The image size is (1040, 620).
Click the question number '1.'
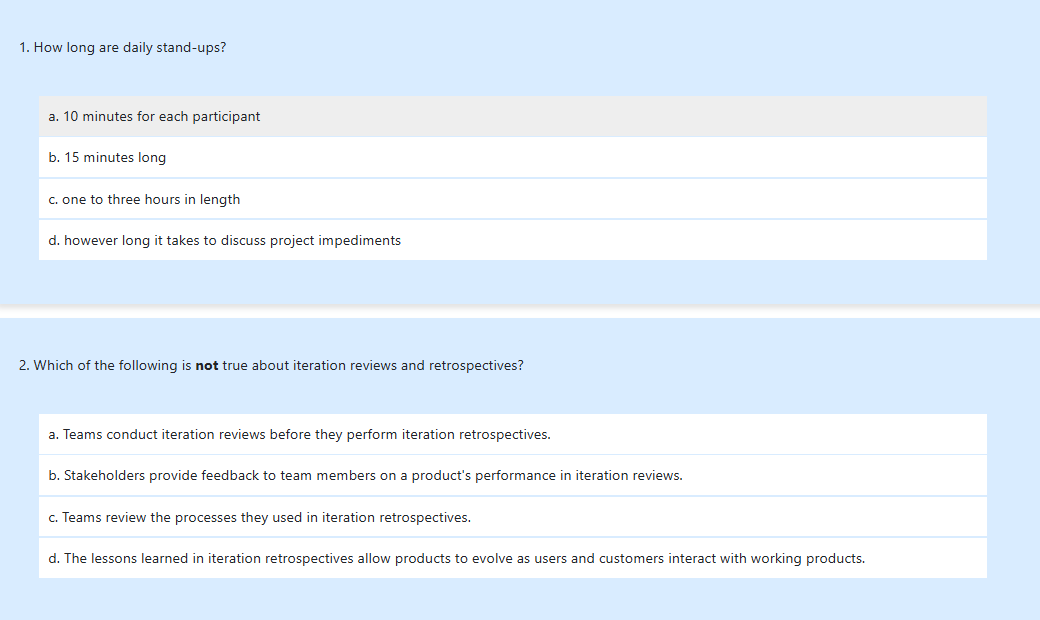click(x=25, y=48)
